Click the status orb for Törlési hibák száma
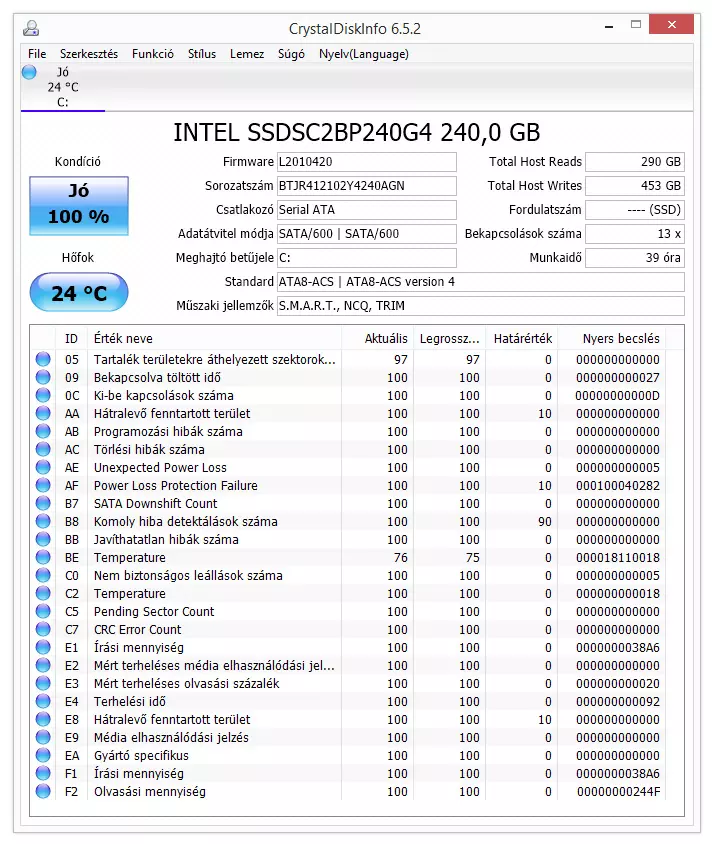Screen dimensions: 712x844 (x=43, y=449)
